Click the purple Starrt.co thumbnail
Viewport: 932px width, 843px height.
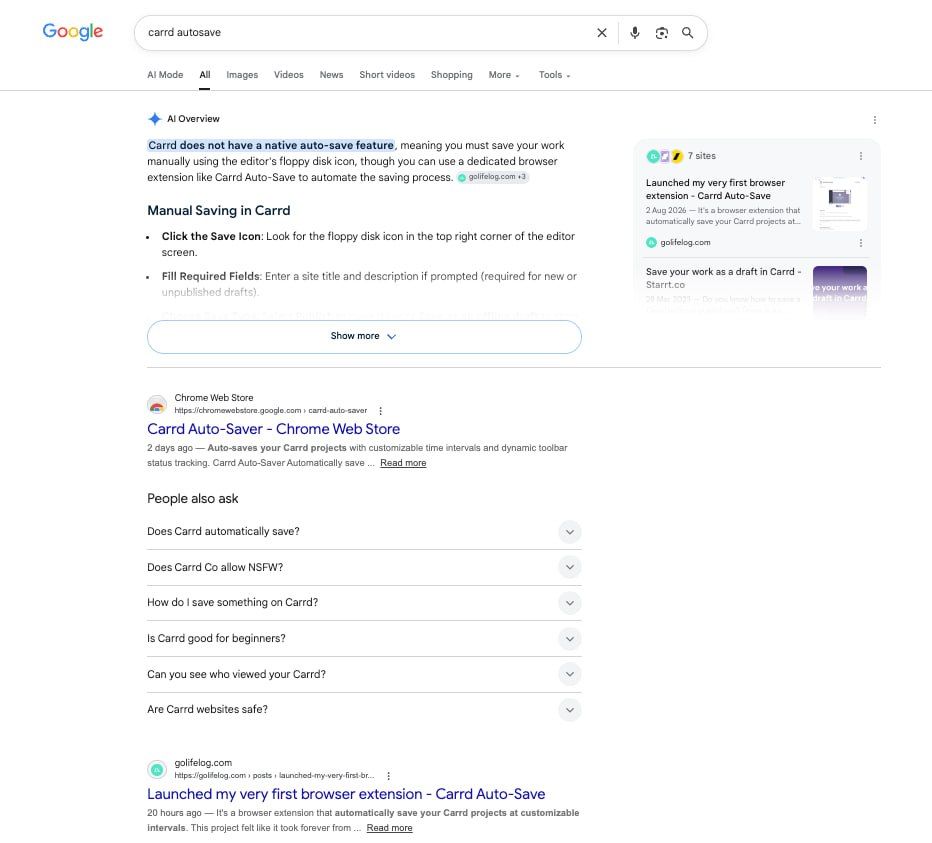(x=839, y=291)
